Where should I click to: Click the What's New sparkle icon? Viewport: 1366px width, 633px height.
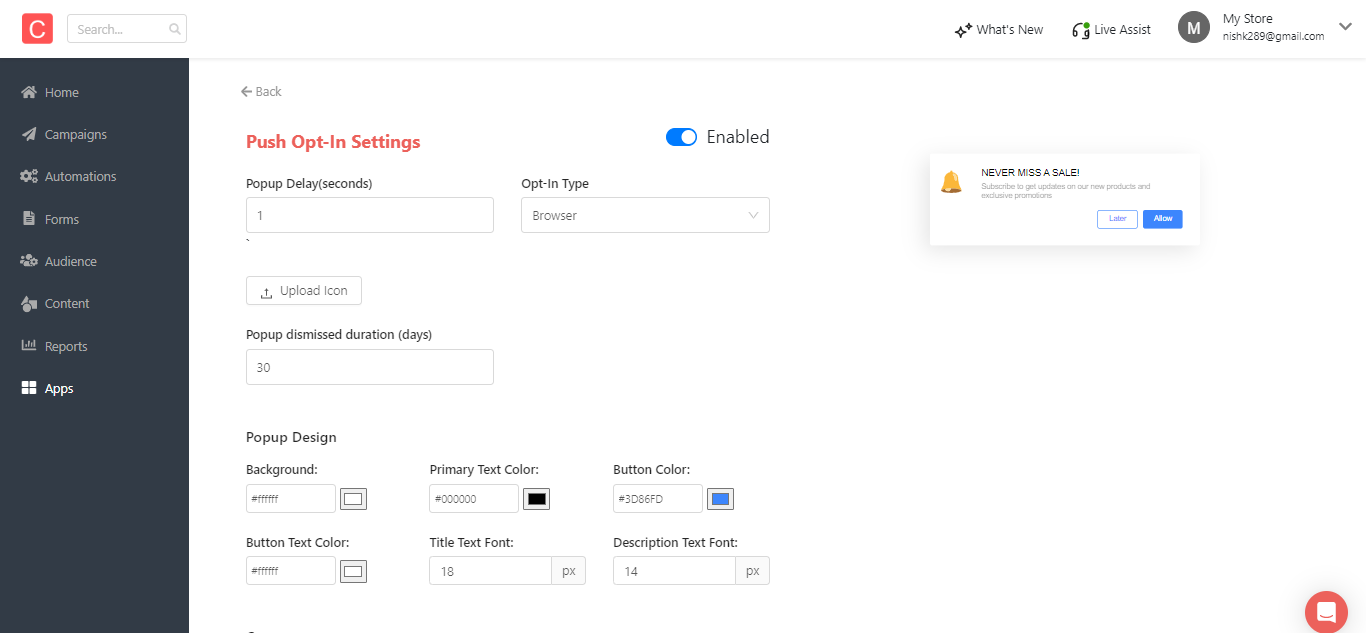pos(963,30)
